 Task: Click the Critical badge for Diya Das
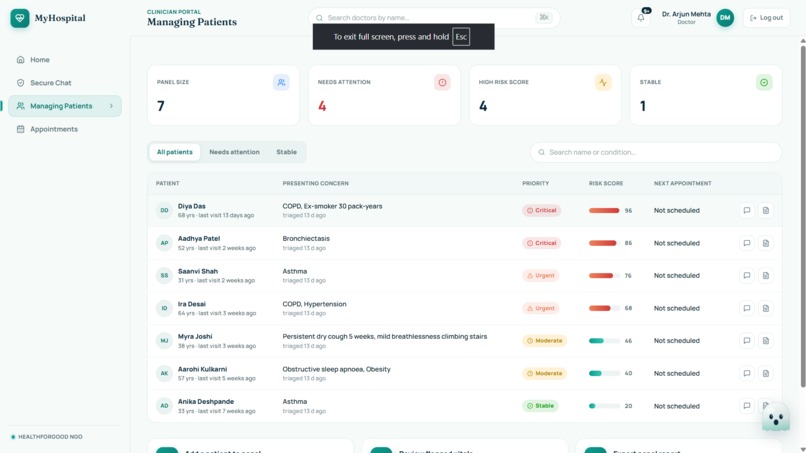(x=541, y=210)
